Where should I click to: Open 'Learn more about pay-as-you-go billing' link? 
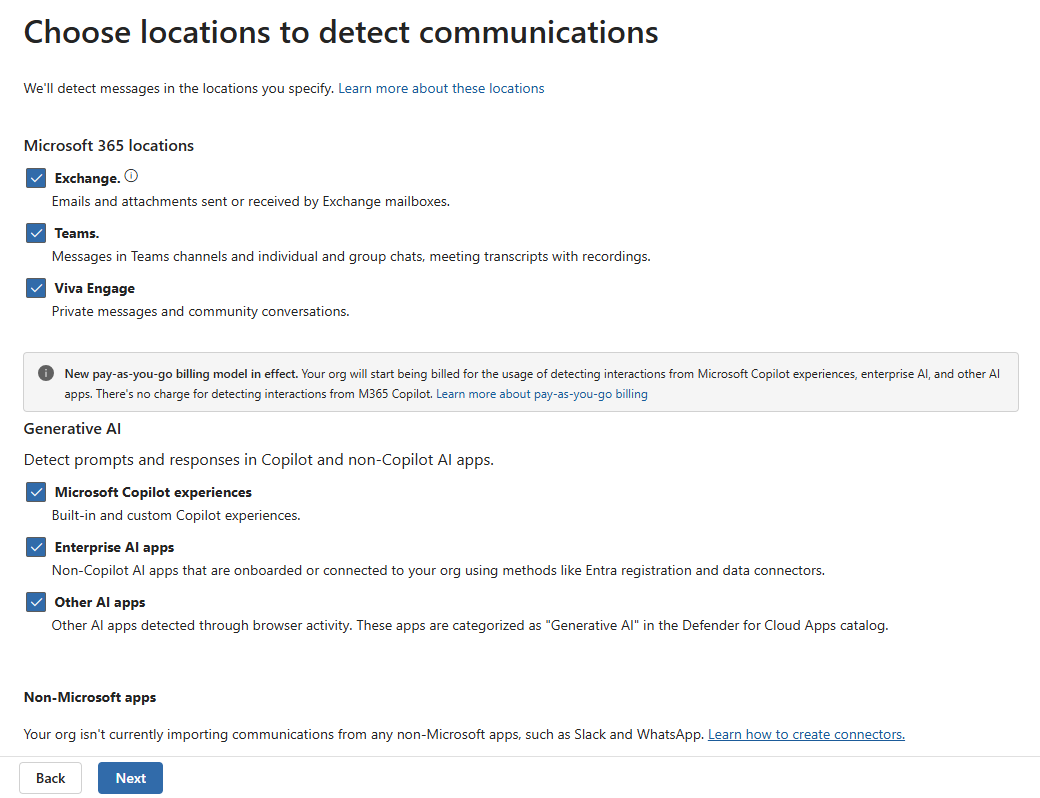coord(542,394)
